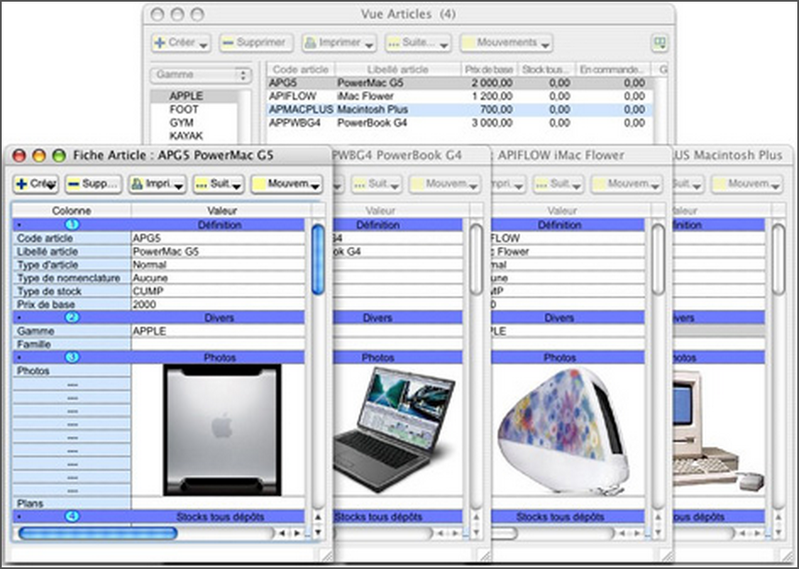Click the Gamme value APPLE in APG5 window
799x569 pixels.
tap(218, 331)
